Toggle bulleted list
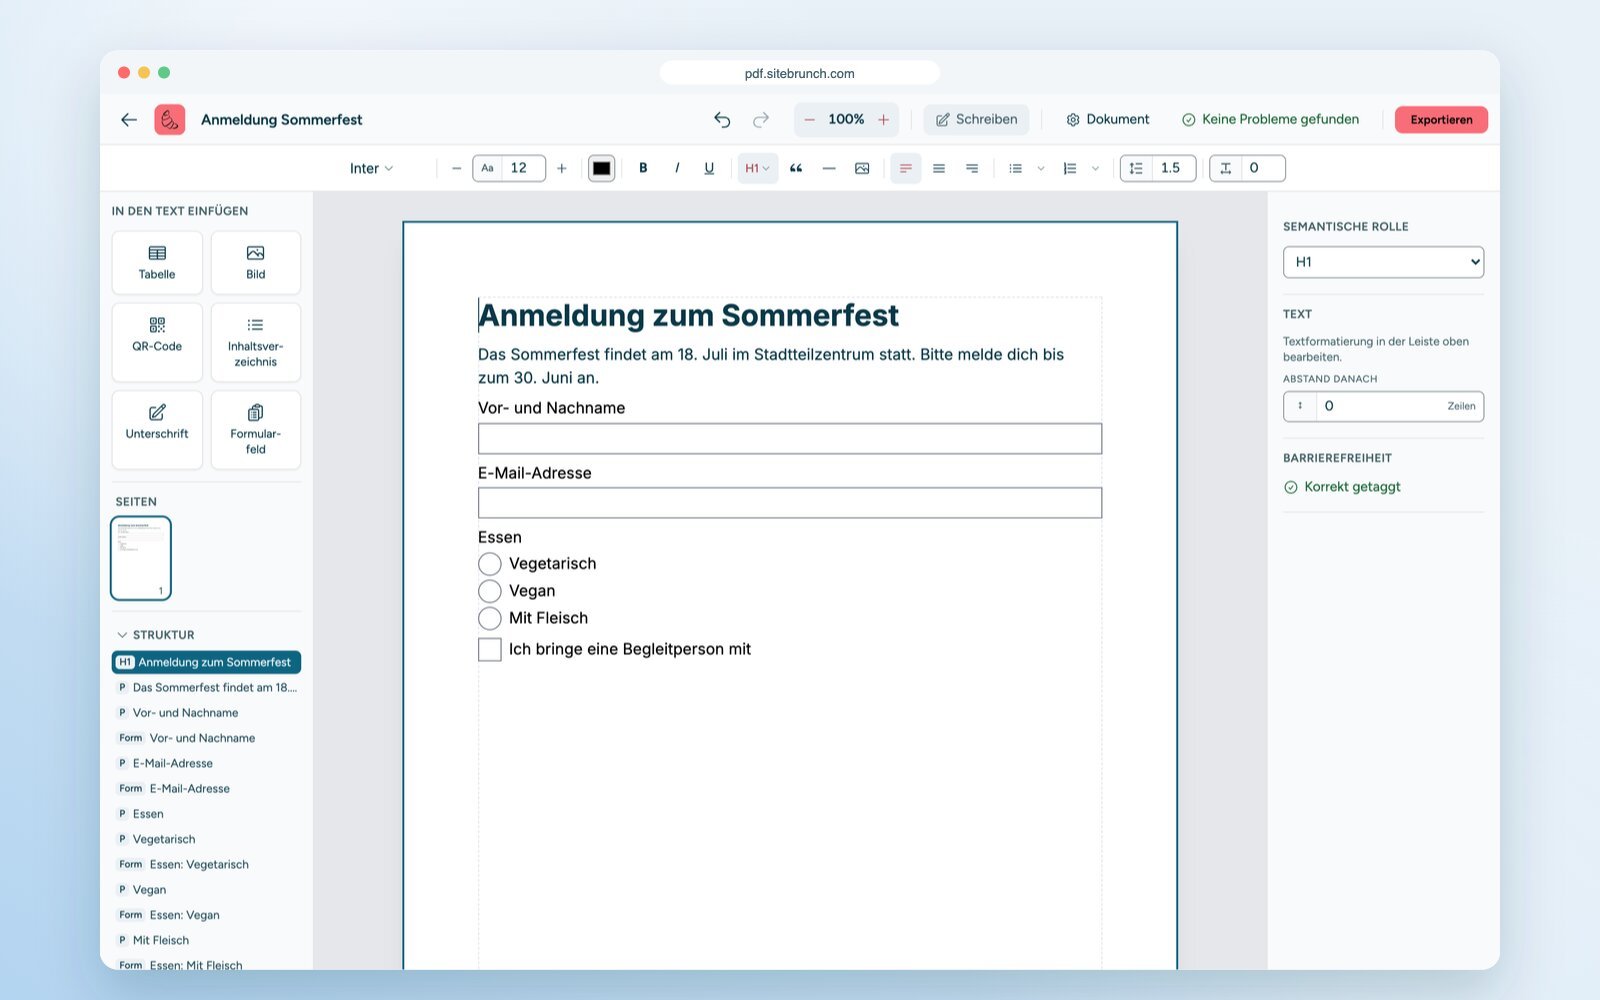The image size is (1600, 1000). click(1016, 168)
